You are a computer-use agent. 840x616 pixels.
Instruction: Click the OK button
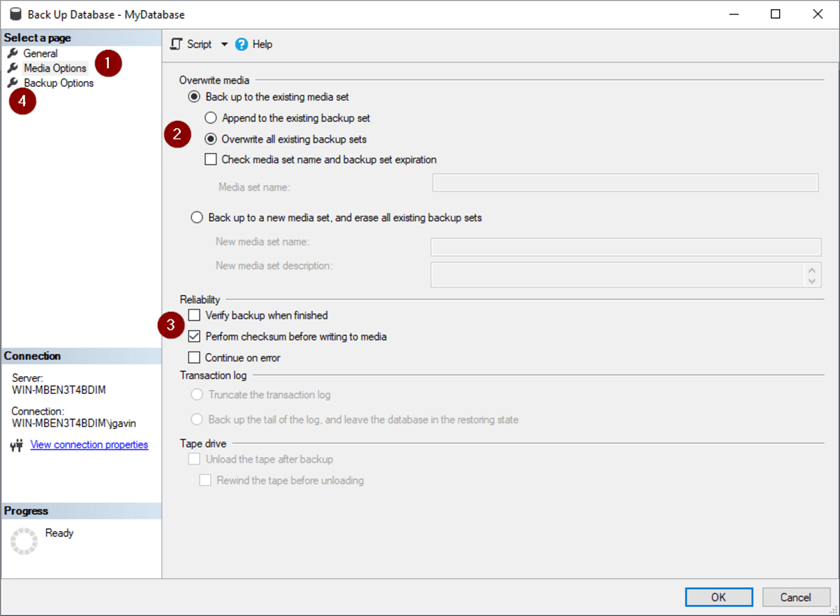[x=719, y=597]
